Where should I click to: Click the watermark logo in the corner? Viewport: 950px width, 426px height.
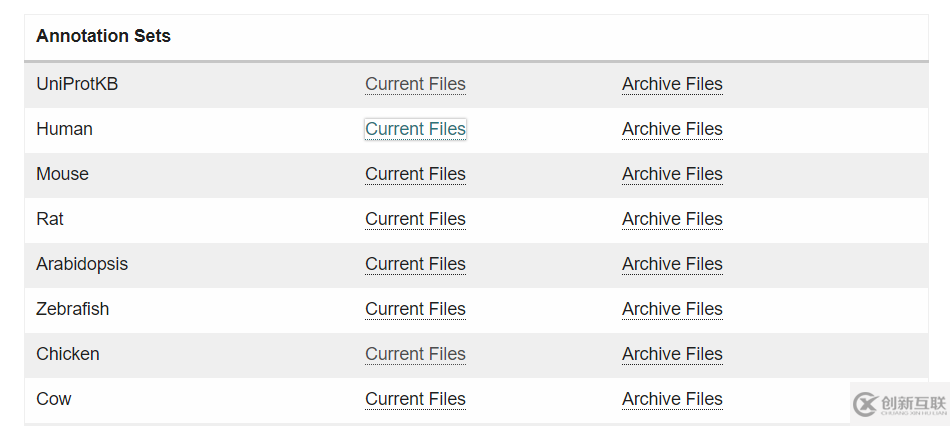[x=899, y=403]
